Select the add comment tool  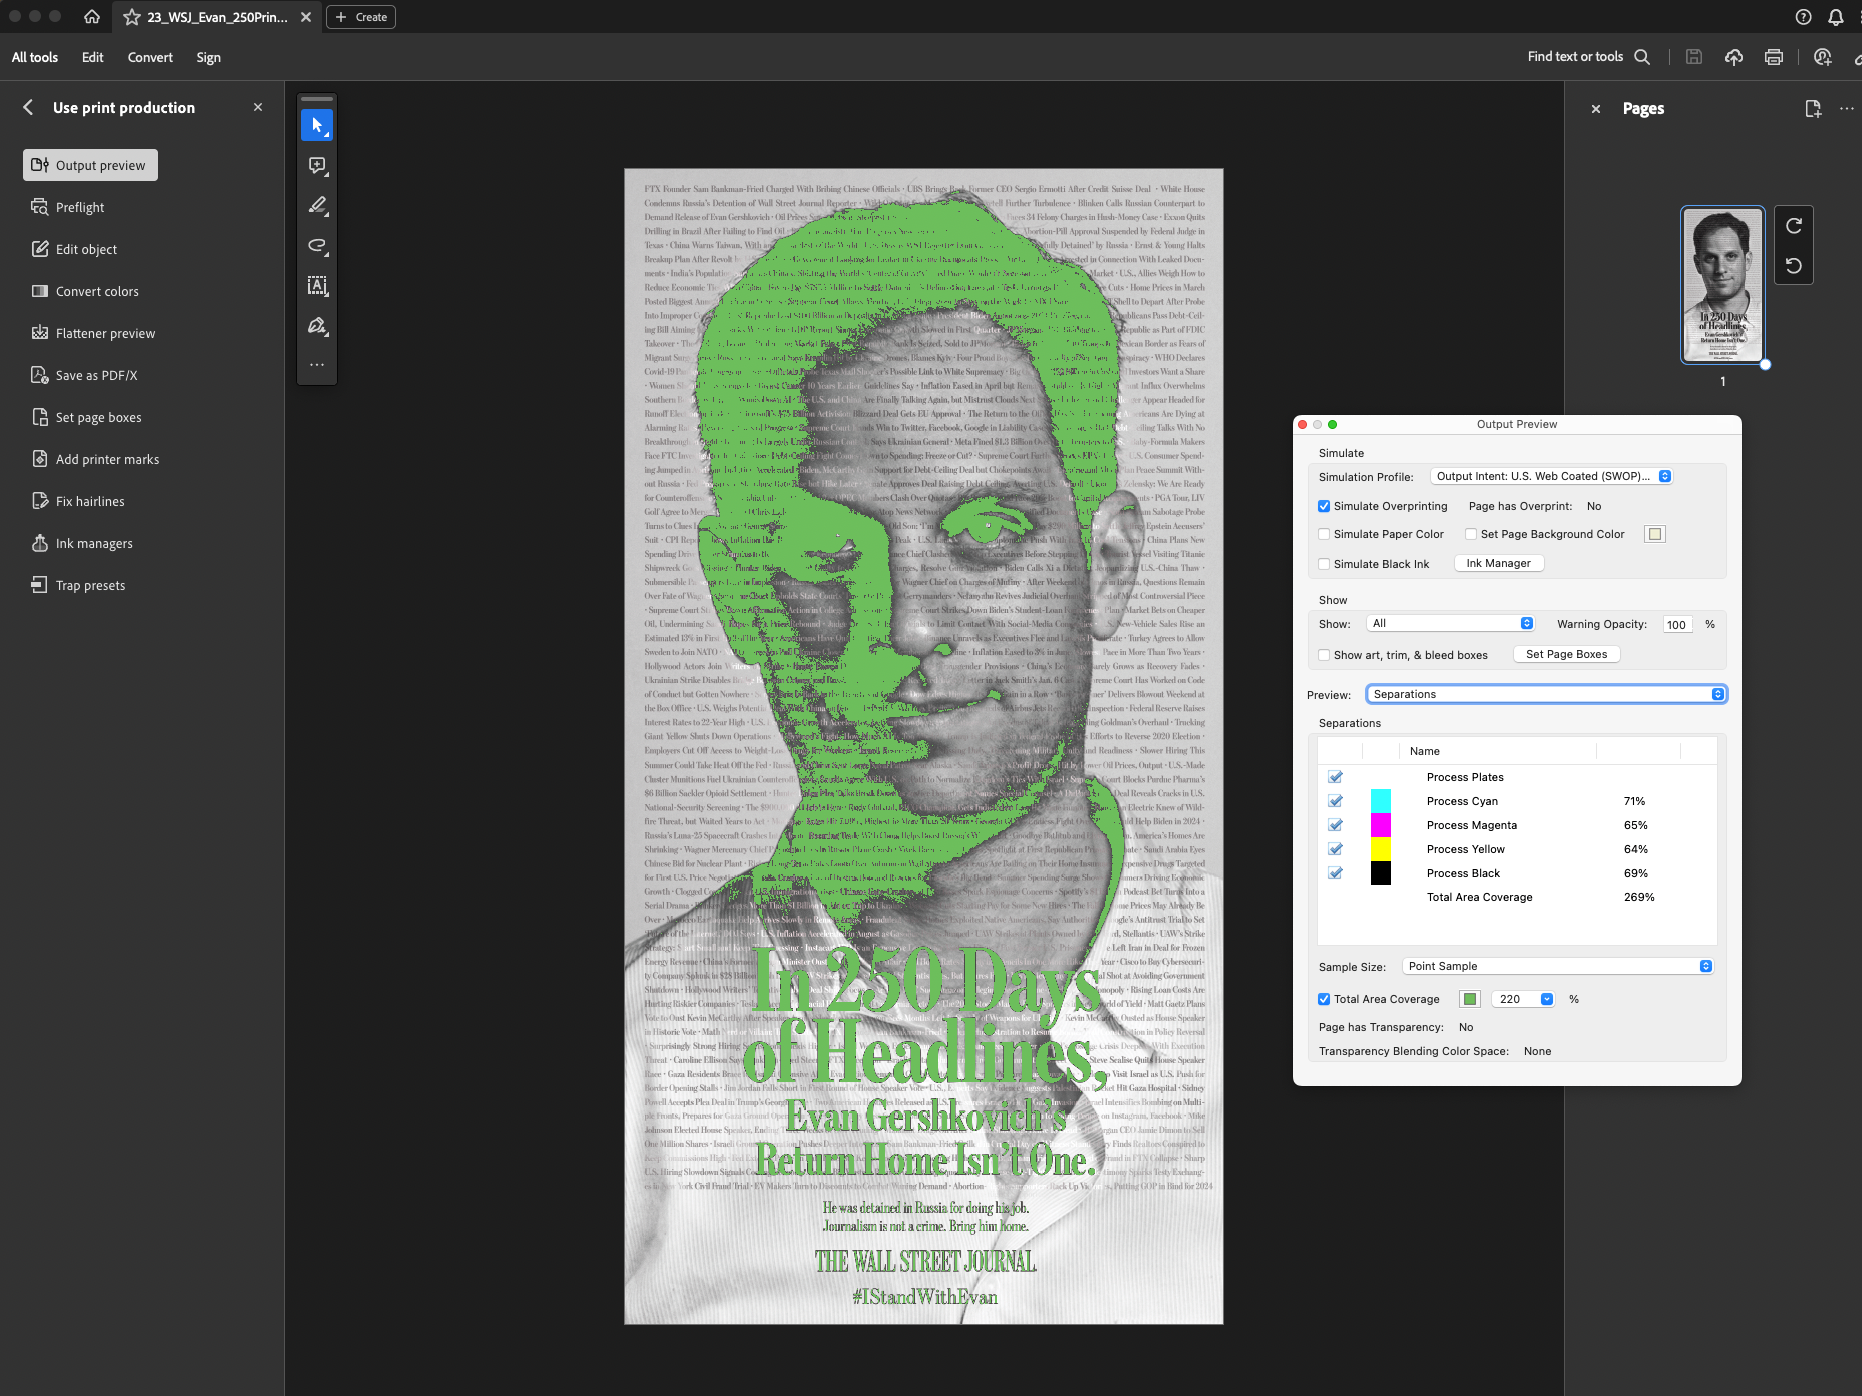coord(317,165)
